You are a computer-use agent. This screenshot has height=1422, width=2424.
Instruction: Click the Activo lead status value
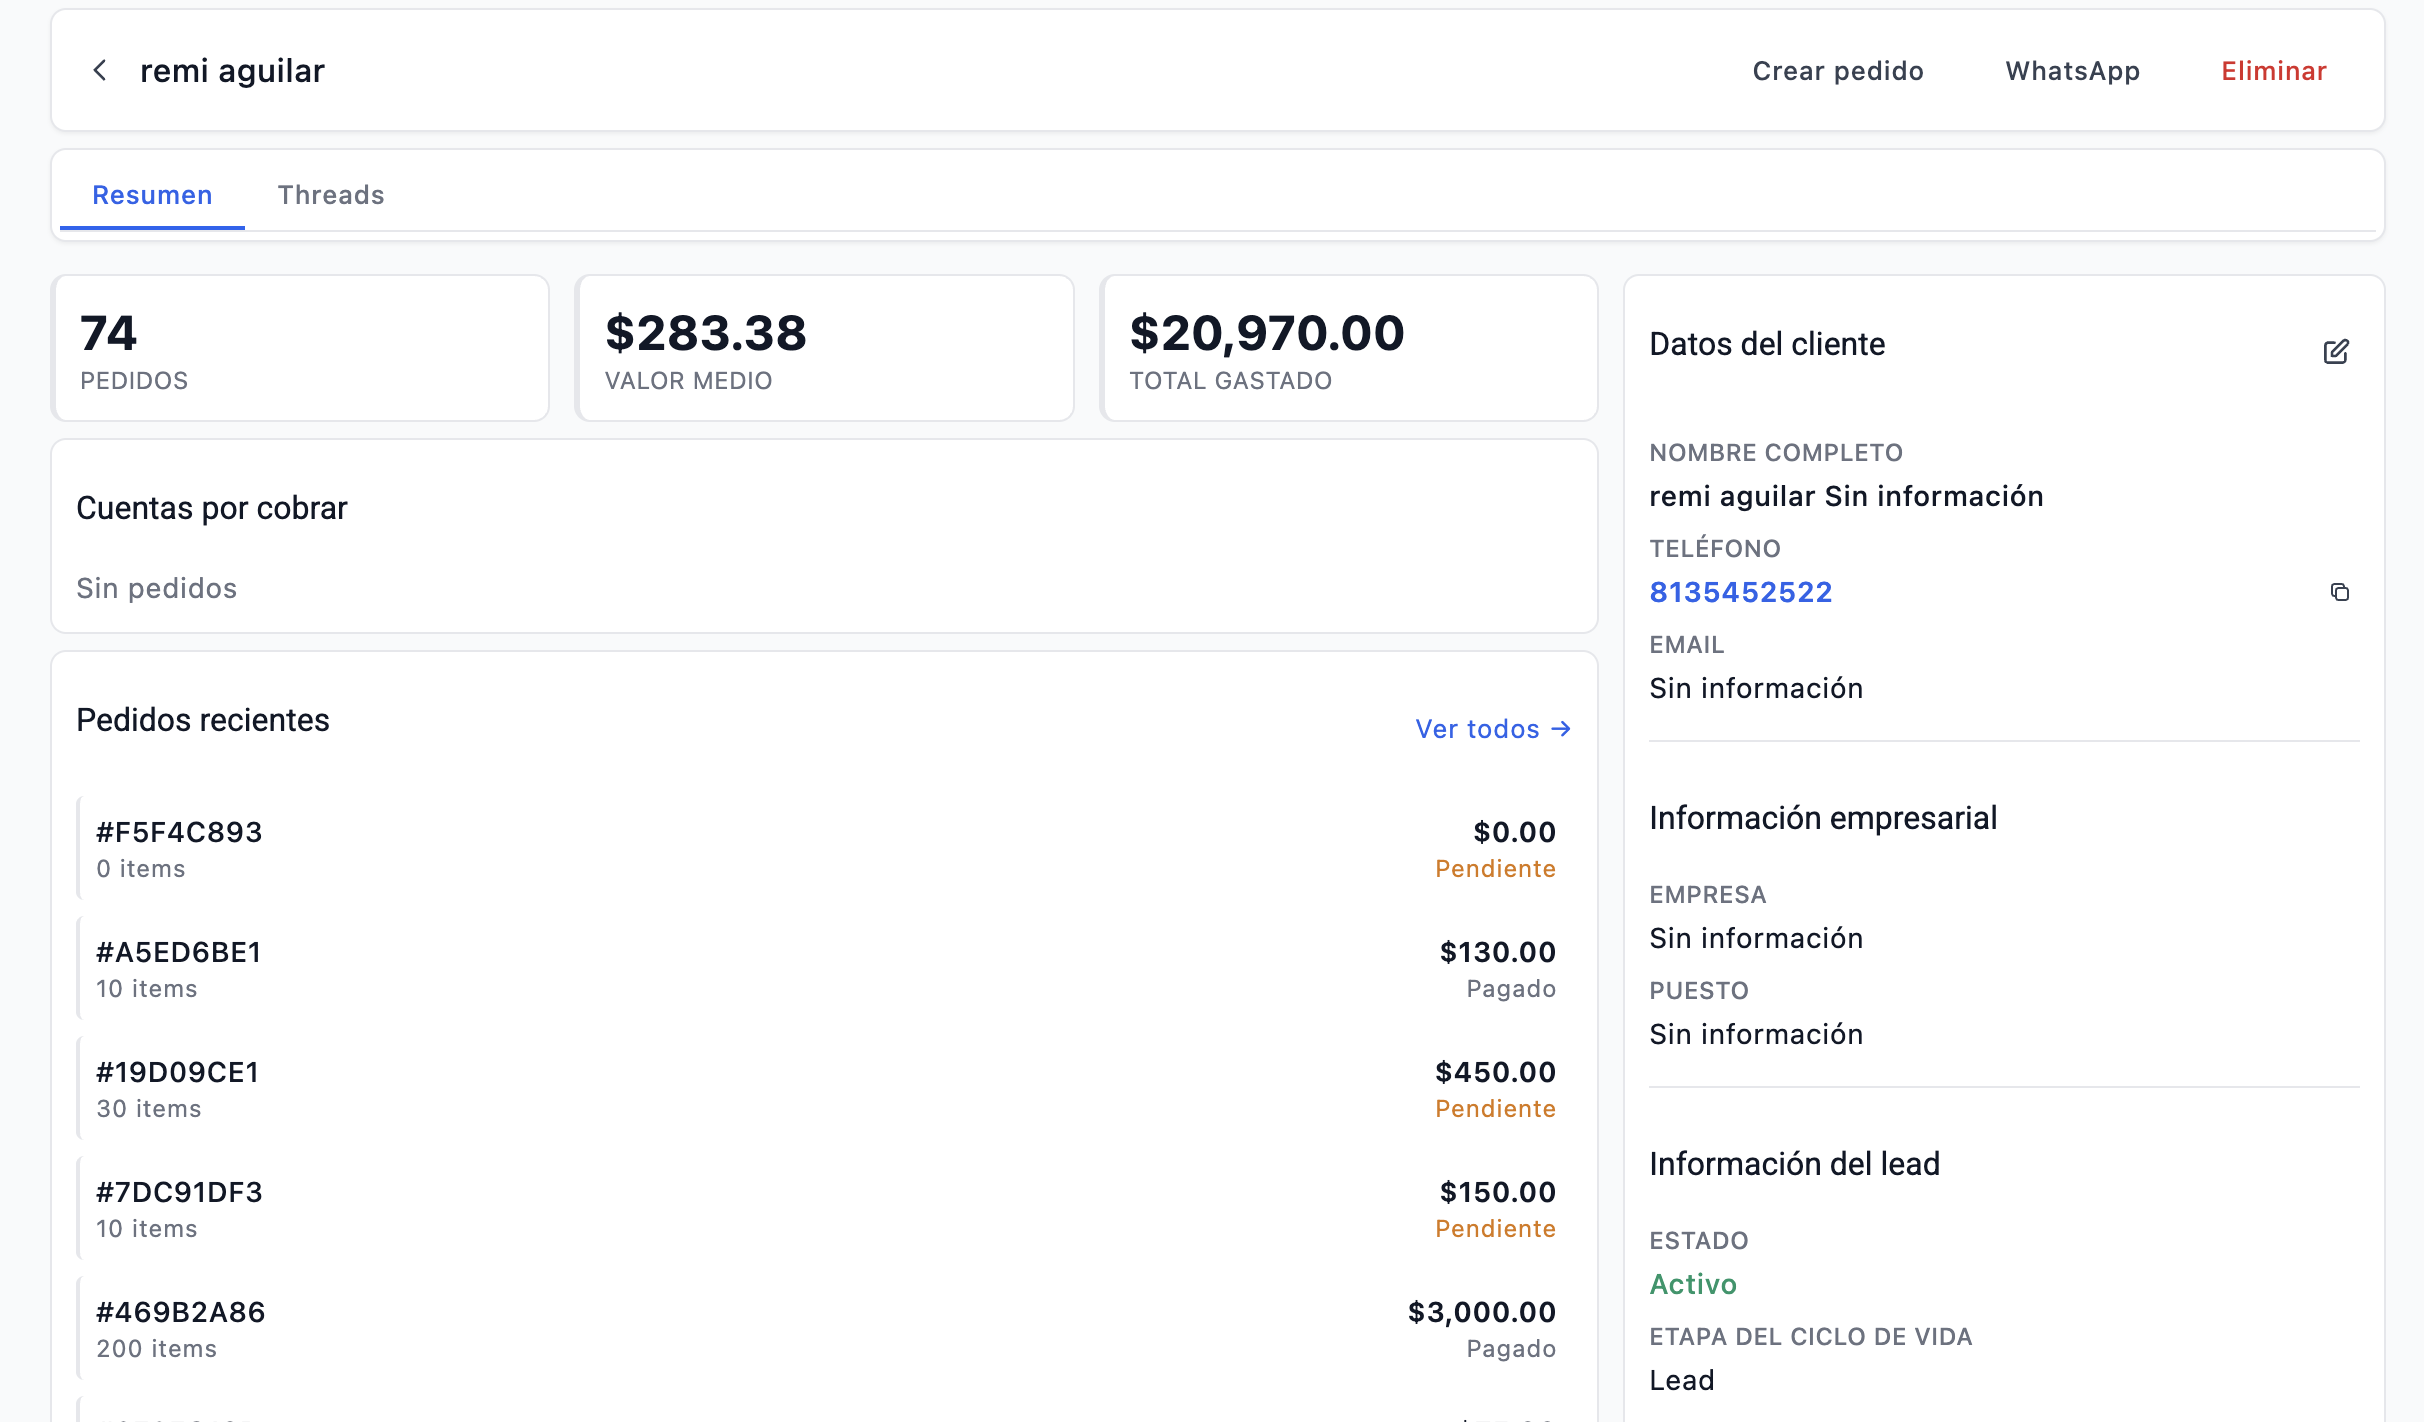tap(1692, 1284)
